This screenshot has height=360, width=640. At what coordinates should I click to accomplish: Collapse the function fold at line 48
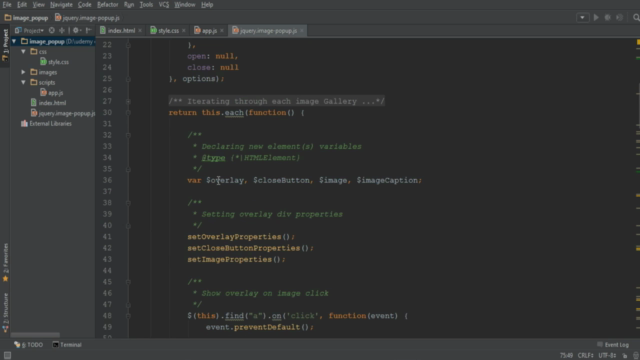[128, 316]
